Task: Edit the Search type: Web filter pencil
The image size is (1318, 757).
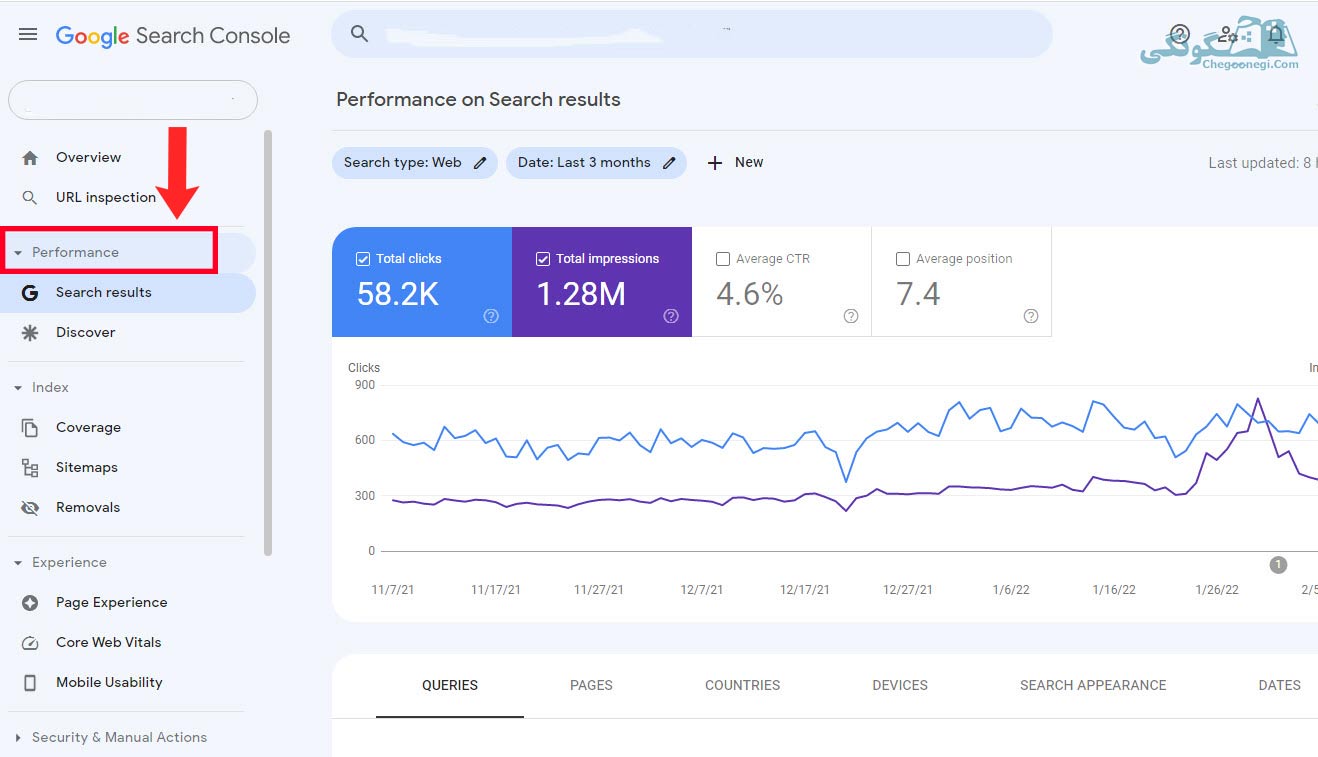Action: pyautogui.click(x=480, y=163)
